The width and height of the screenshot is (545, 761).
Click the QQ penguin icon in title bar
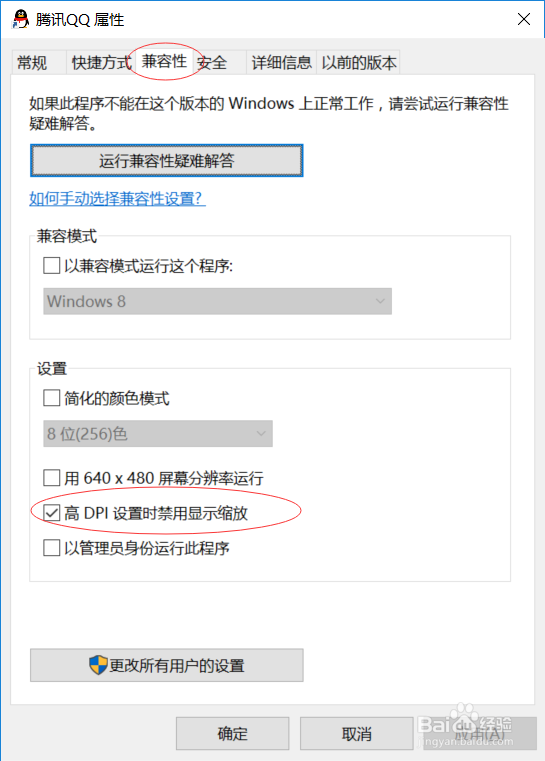[x=20, y=19]
